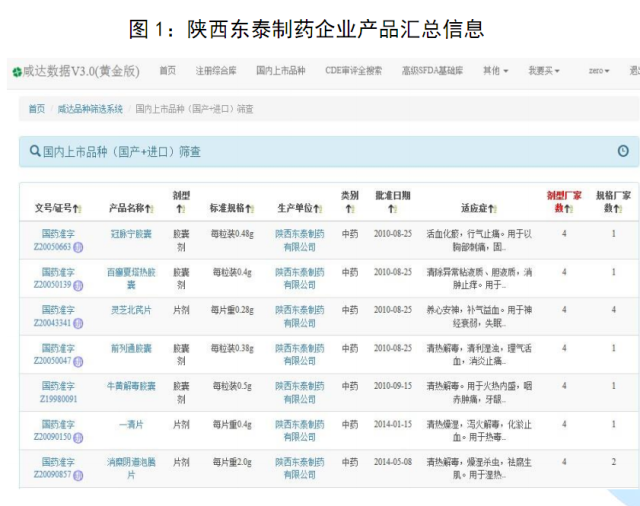The height and width of the screenshot is (506, 640).
Task: Click the current breadcrumb 国内上市品种(国产+进口)筛查
Action: tap(194, 109)
